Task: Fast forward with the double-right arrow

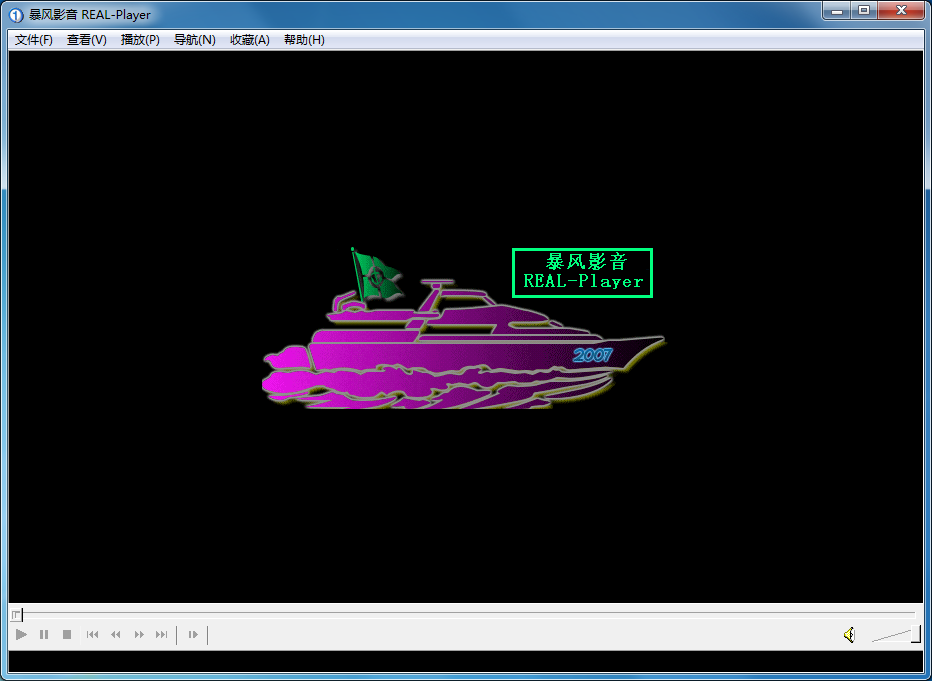Action: 139,635
